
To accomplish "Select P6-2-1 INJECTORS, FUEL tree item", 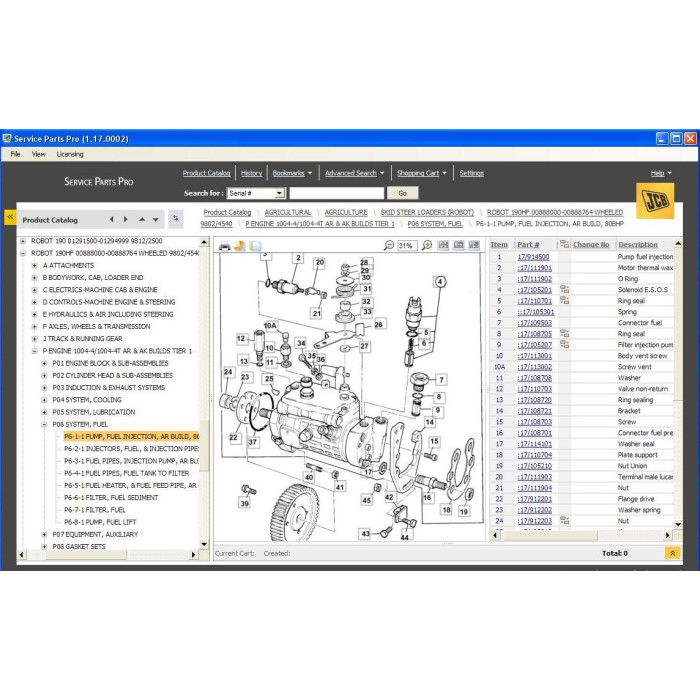I will coord(131,449).
